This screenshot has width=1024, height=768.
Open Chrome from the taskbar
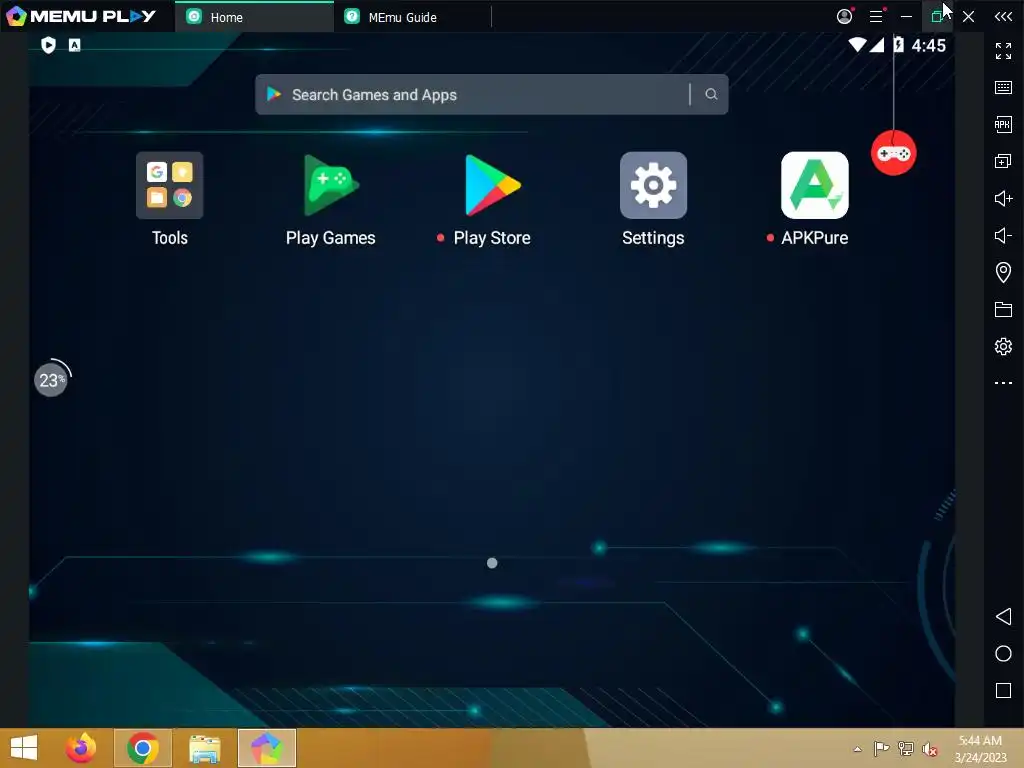(143, 748)
